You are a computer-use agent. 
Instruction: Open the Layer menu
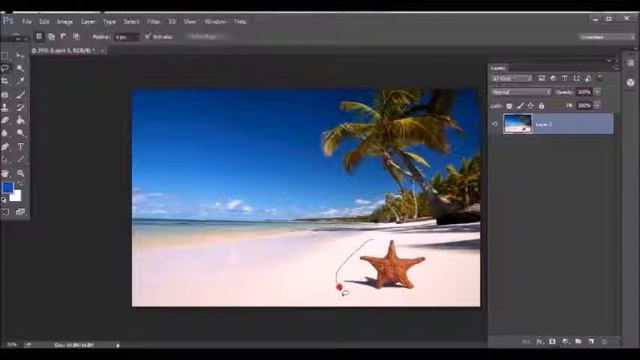[x=88, y=21]
